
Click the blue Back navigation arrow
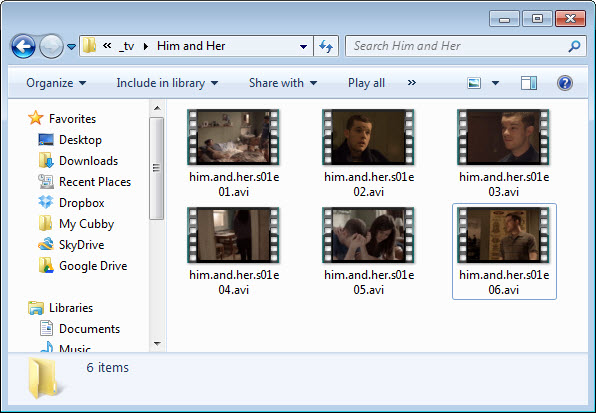tap(23, 46)
